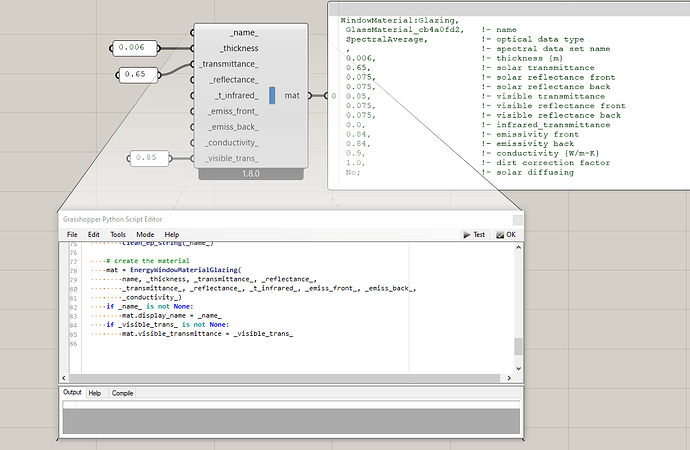Switch to the bottom Help tab
Viewport: 690px width, 450px height.
(95, 393)
